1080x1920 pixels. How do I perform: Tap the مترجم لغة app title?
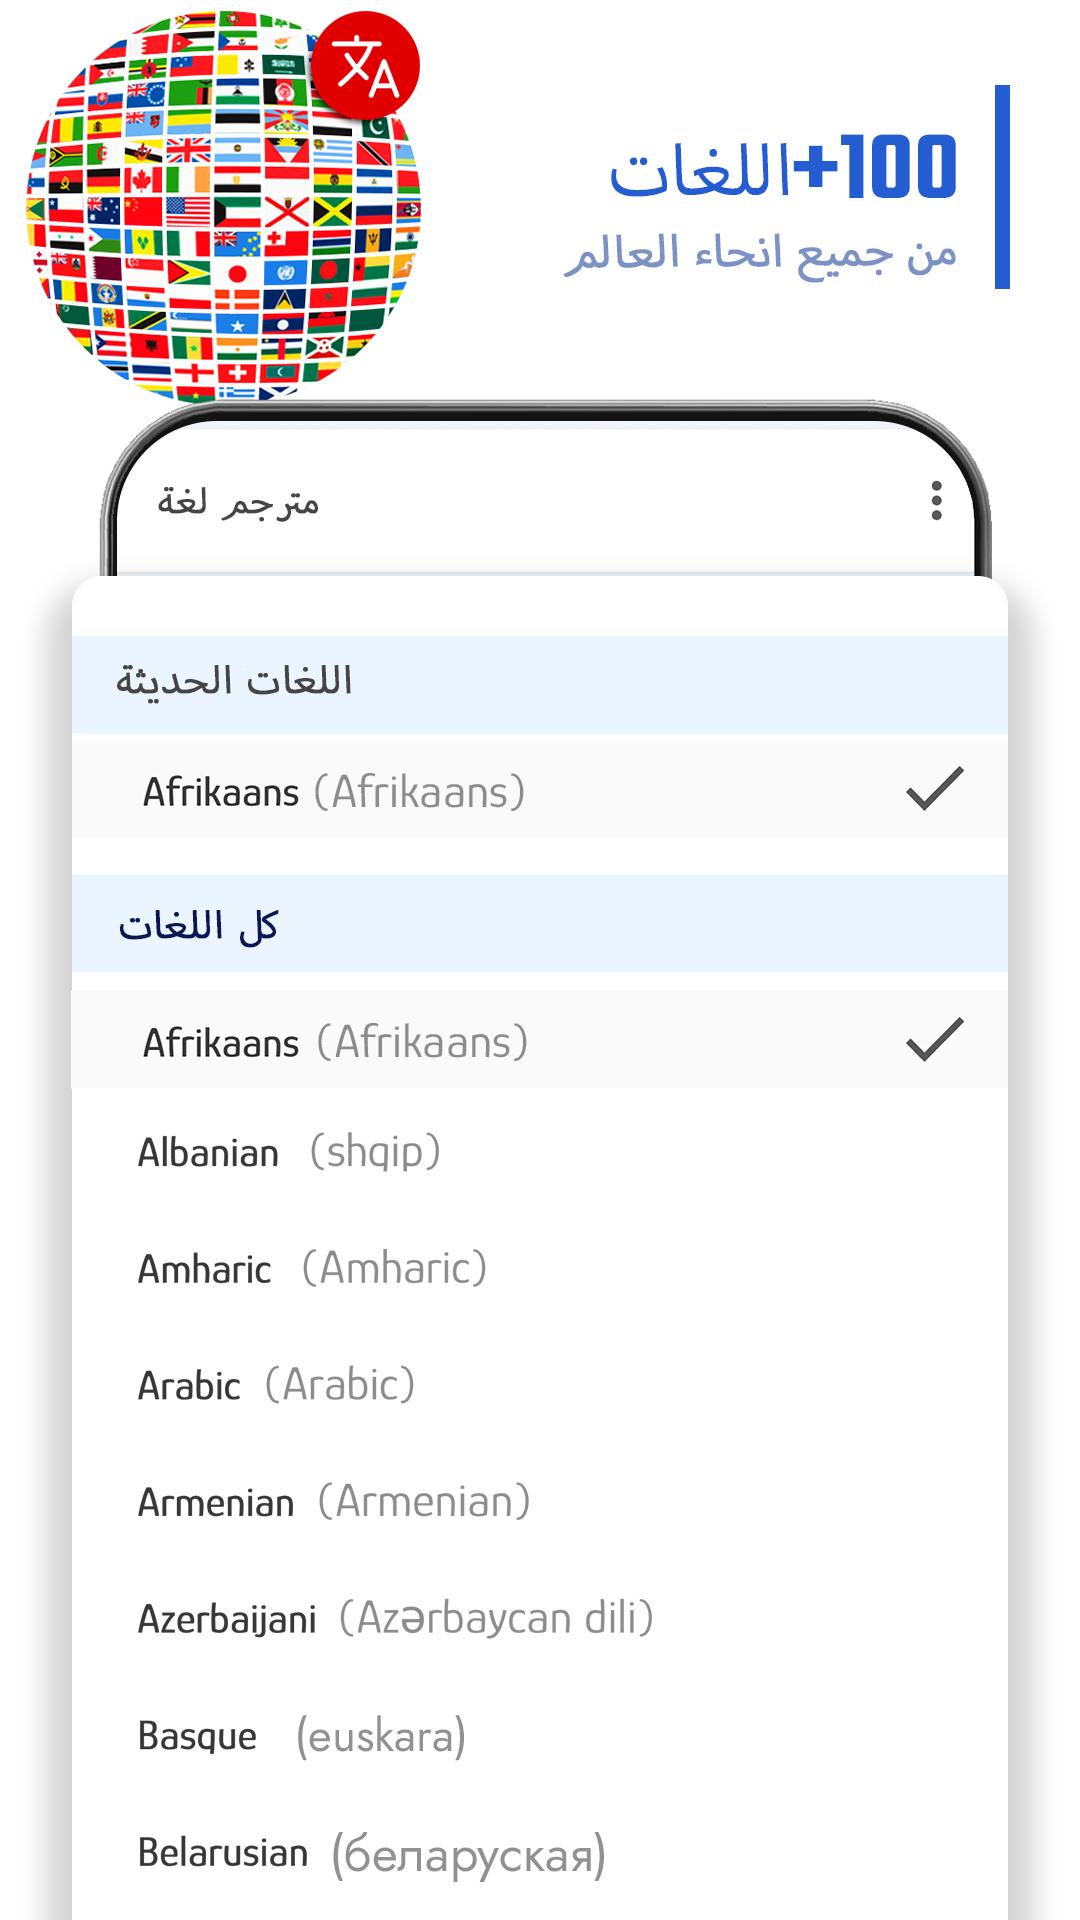point(238,501)
